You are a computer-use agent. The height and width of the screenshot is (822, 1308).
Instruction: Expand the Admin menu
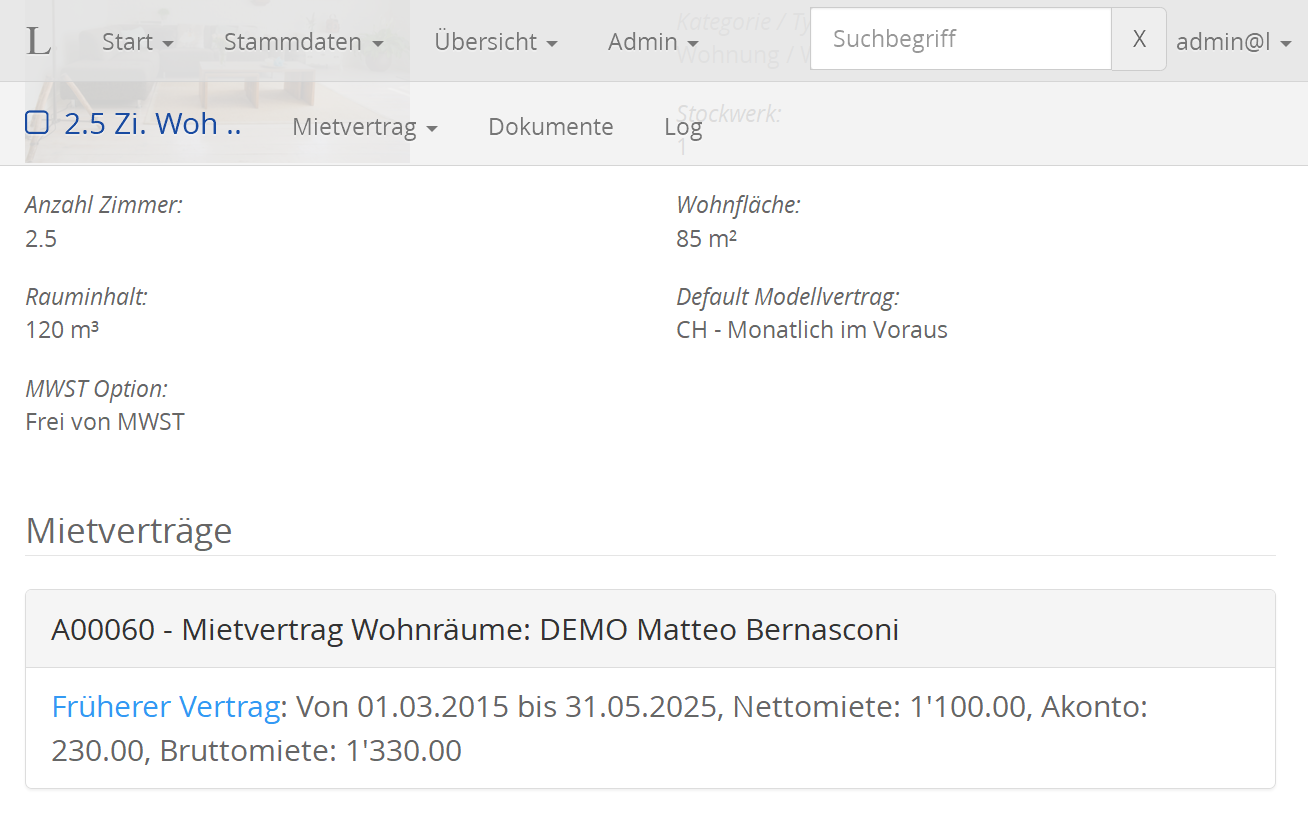pyautogui.click(x=653, y=41)
